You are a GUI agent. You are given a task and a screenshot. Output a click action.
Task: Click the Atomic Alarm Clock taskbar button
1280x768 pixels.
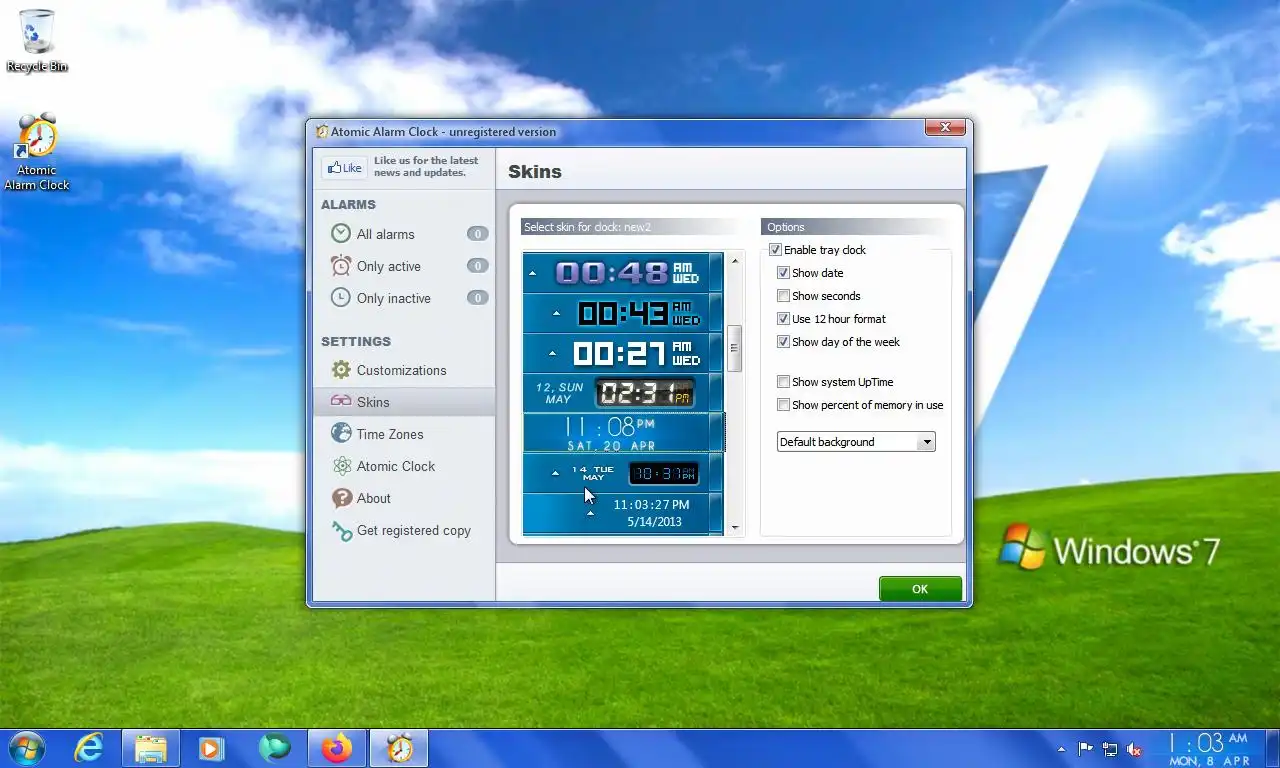coord(399,748)
